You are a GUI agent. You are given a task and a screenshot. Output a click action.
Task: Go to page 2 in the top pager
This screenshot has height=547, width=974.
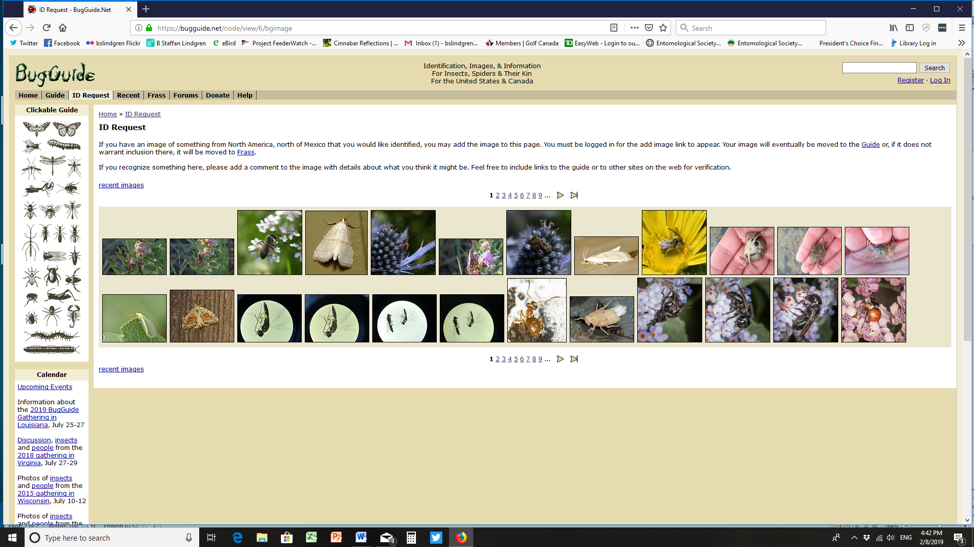(498, 195)
